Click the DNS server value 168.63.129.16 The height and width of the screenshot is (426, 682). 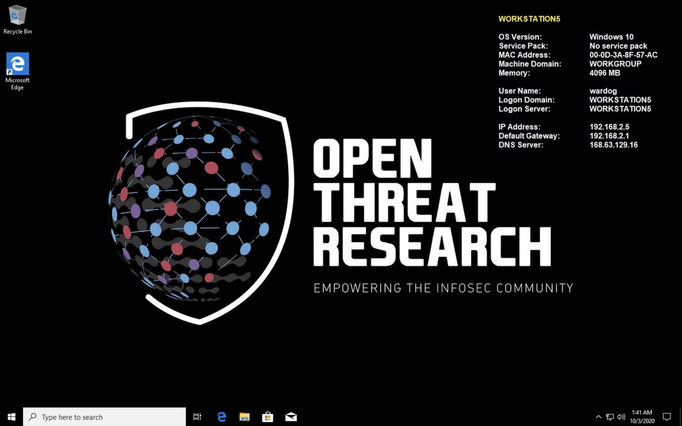613,145
